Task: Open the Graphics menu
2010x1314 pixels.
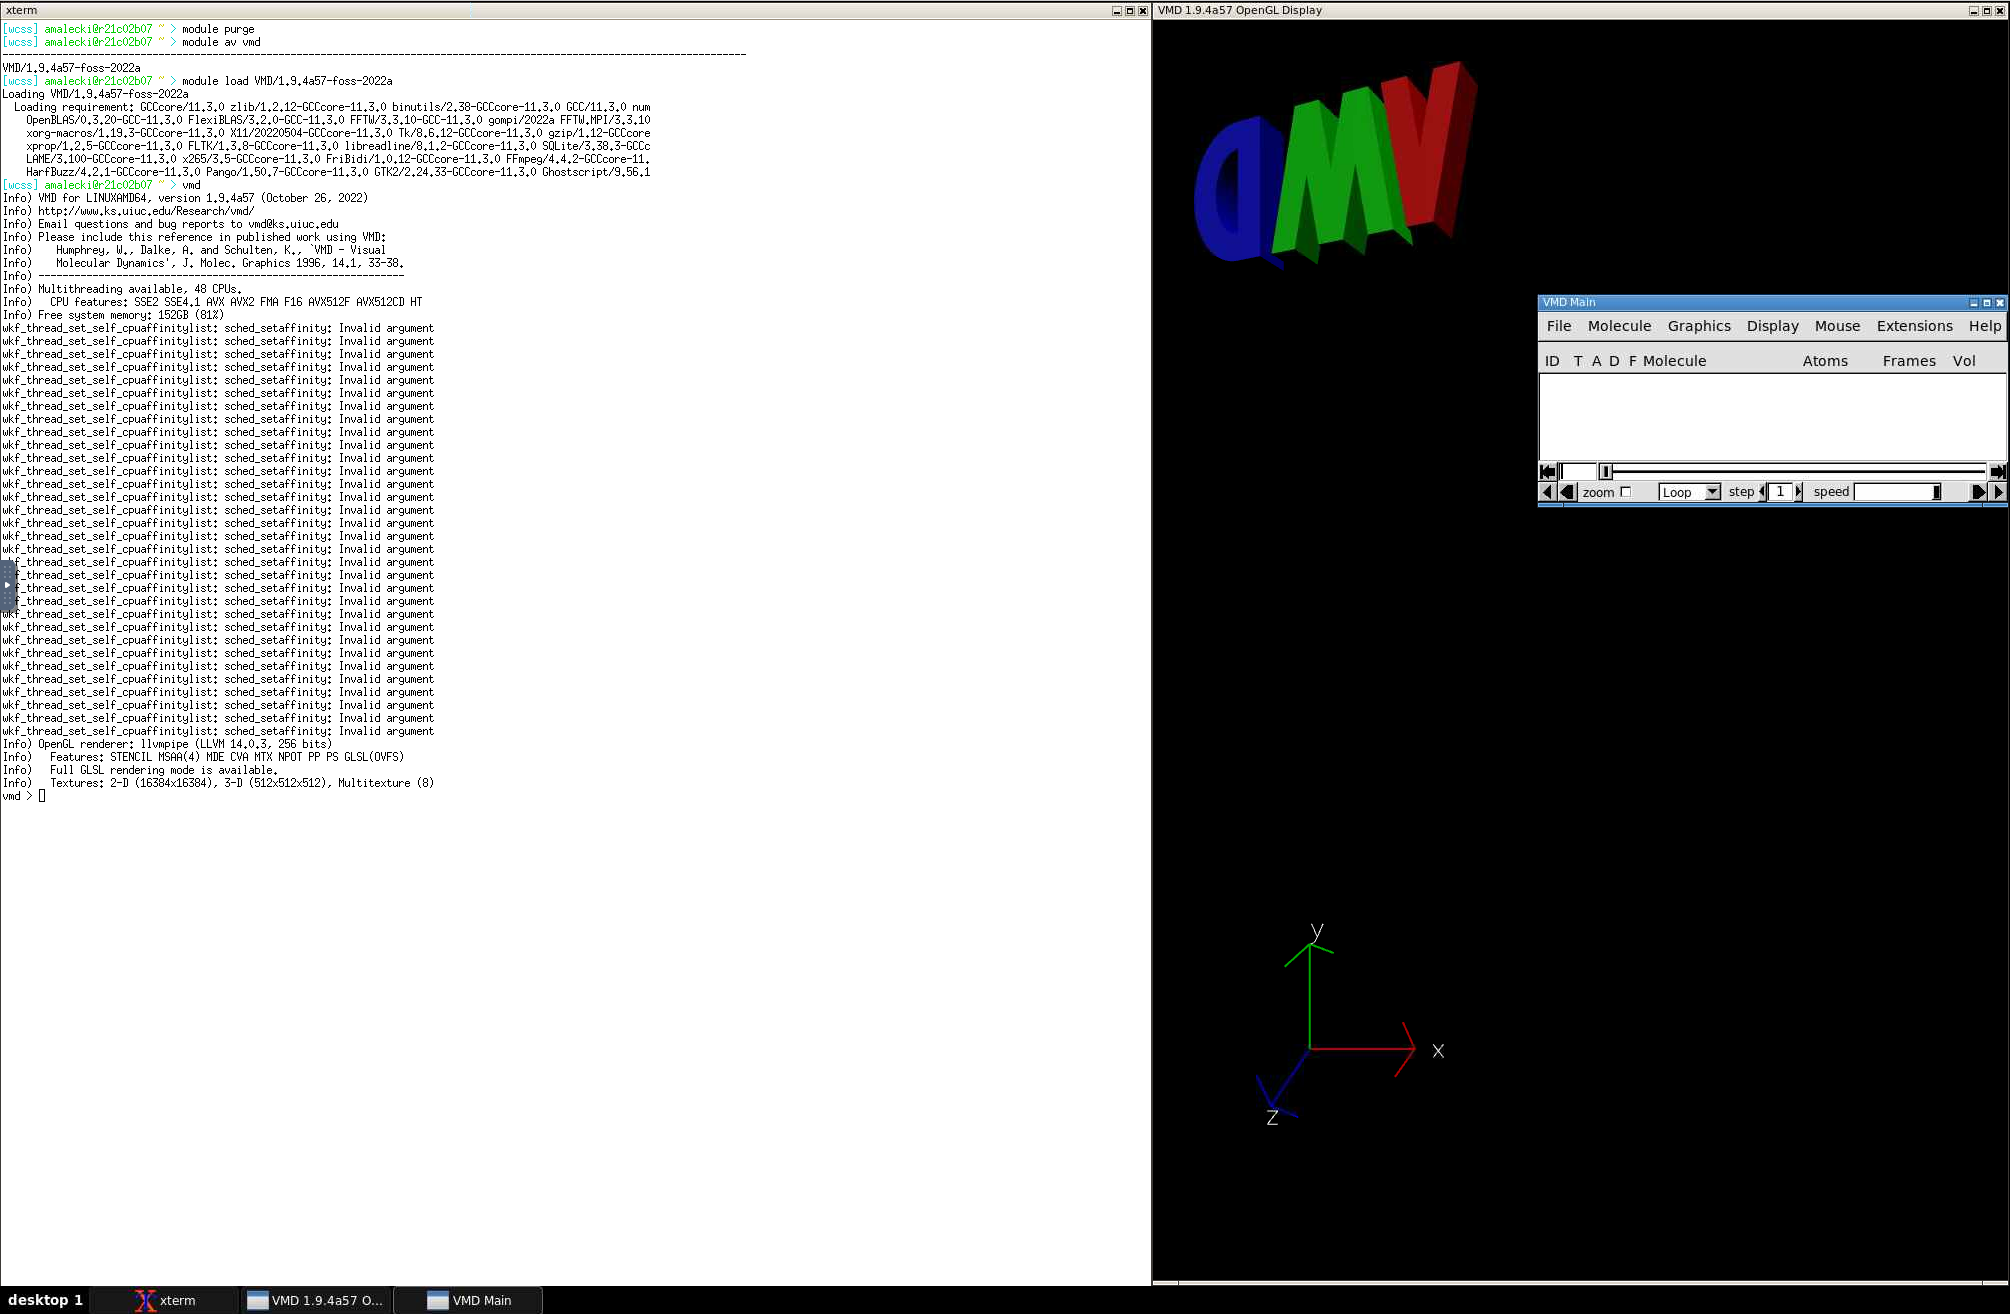Action: point(1699,326)
